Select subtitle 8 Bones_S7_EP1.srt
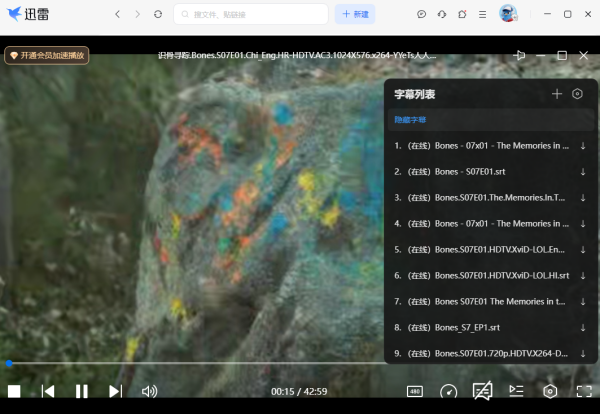 [x=491, y=328]
